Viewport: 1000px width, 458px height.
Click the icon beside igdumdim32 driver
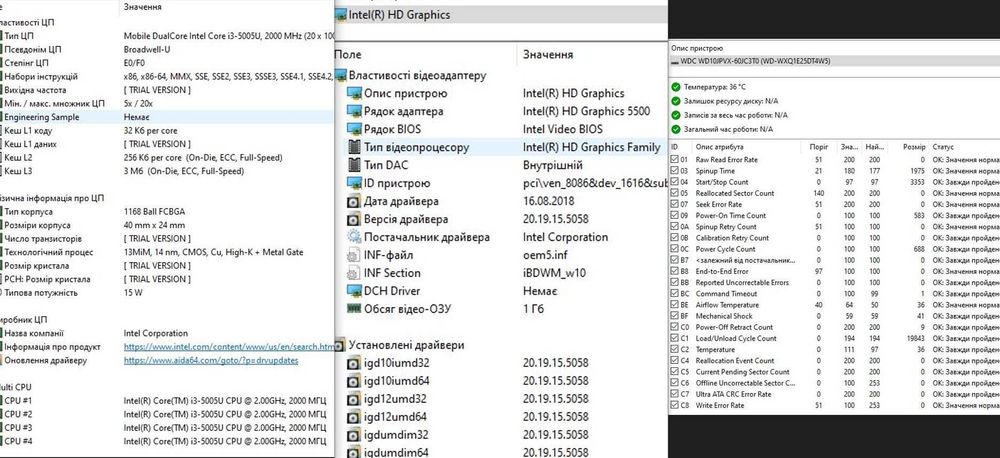point(354,435)
